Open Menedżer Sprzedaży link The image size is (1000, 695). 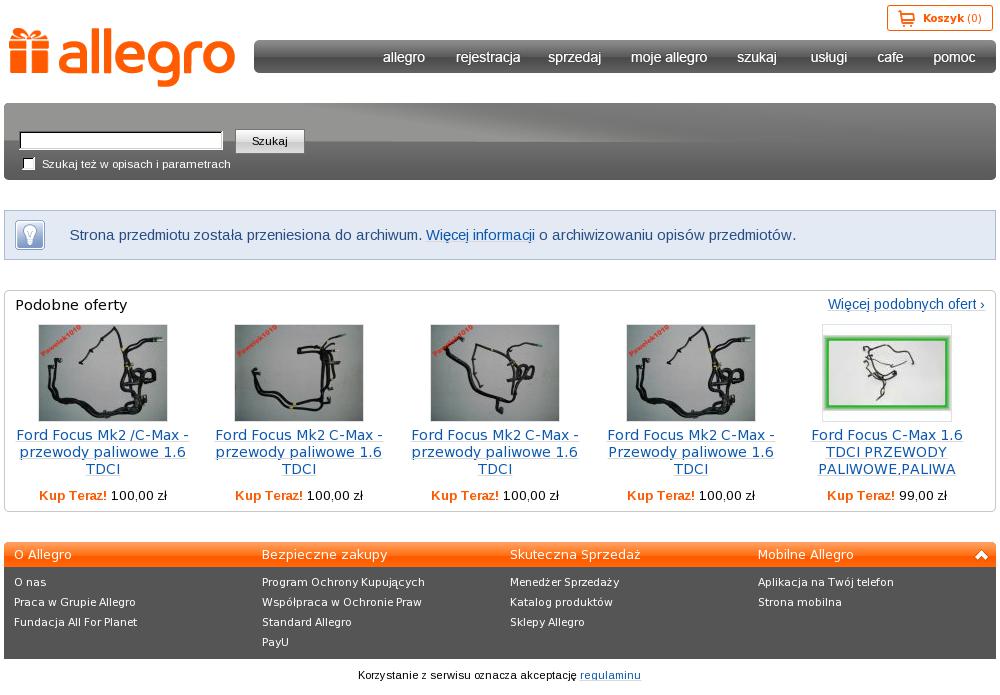point(564,582)
